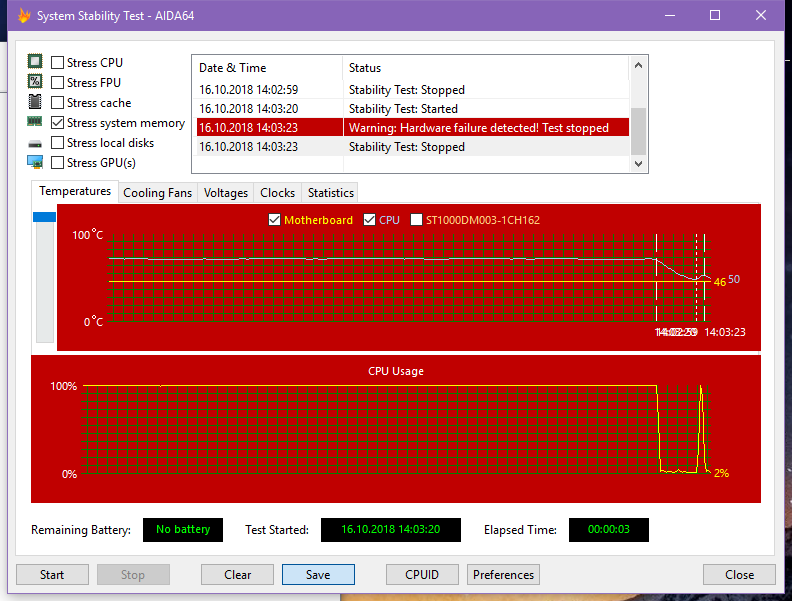Start the stability test
The image size is (792, 601).
point(52,575)
